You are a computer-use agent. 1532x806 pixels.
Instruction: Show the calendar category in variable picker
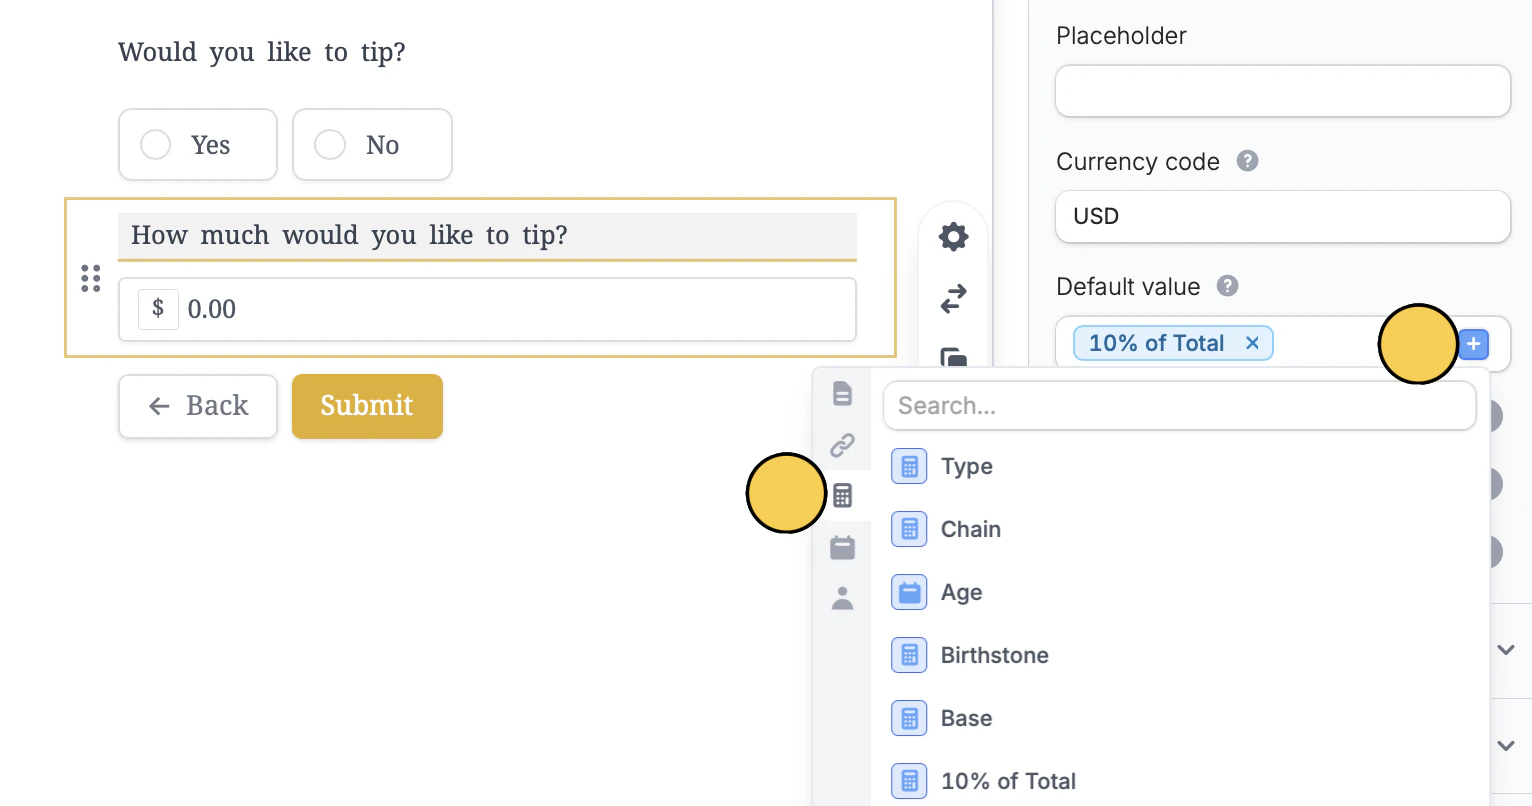coord(842,547)
